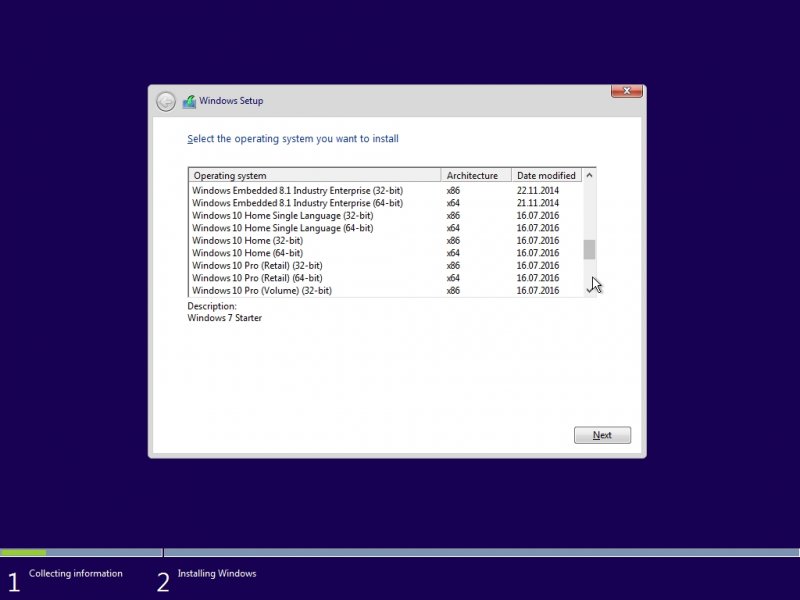Select Windows 10 Home (32-bit) row
Image resolution: width=800 pixels, height=600 pixels.
pos(386,240)
